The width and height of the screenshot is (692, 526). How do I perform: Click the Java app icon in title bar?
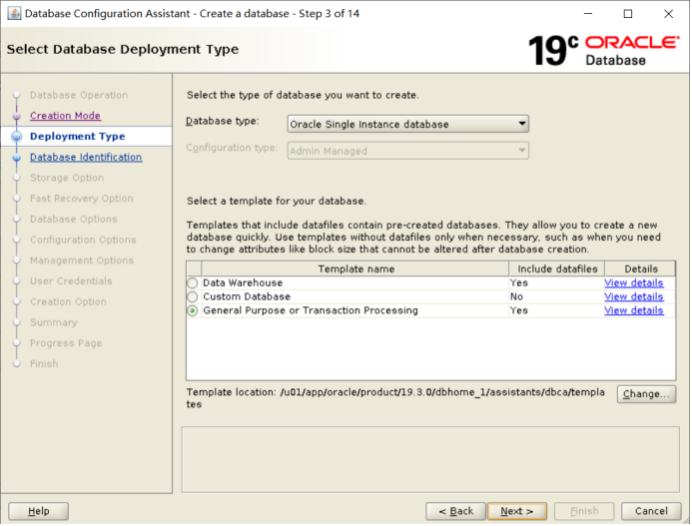[x=14, y=14]
